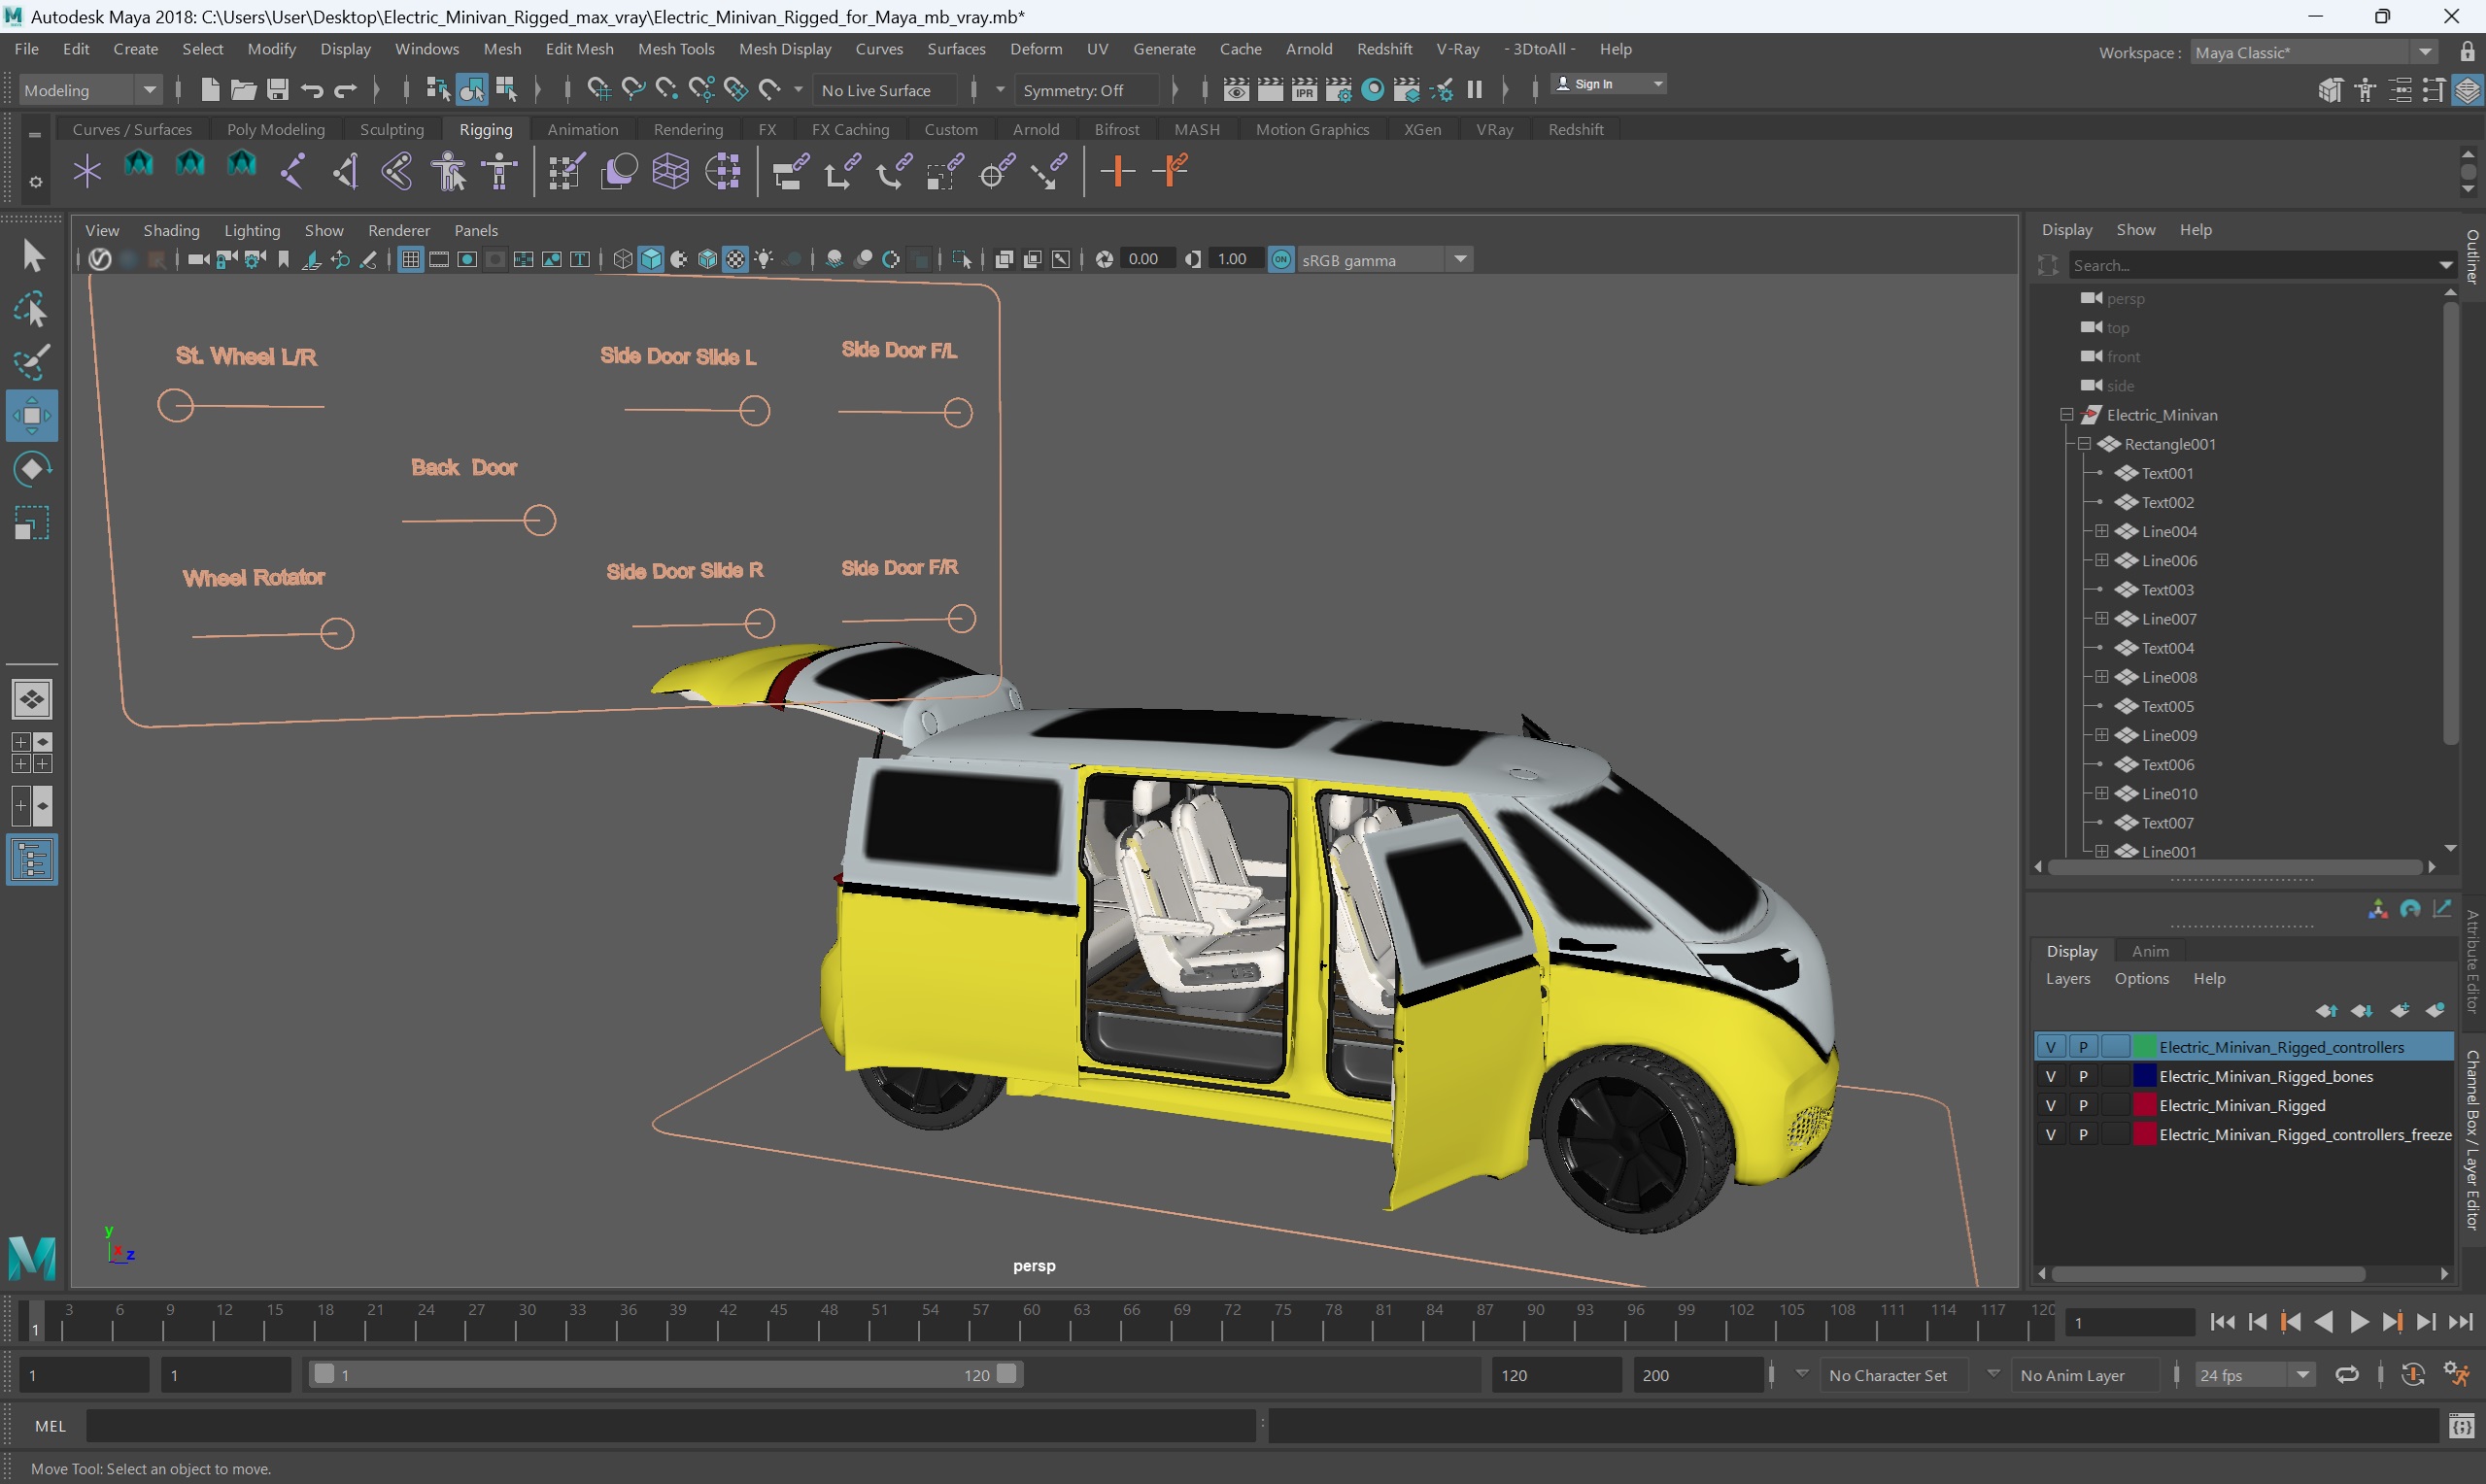Viewport: 2486px width, 1484px height.
Task: Open the viewport Shading menu
Action: 171,230
